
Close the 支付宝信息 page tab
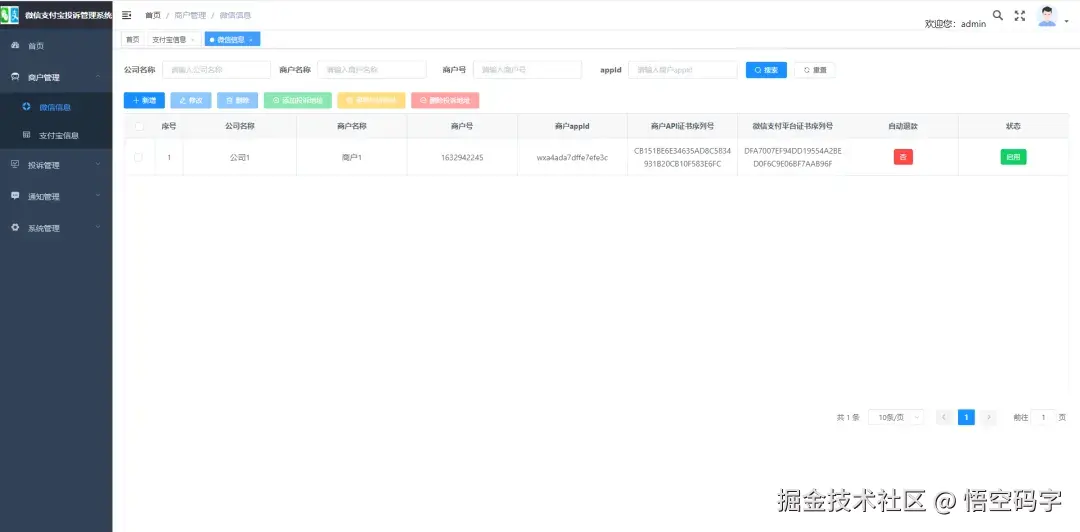click(193, 40)
